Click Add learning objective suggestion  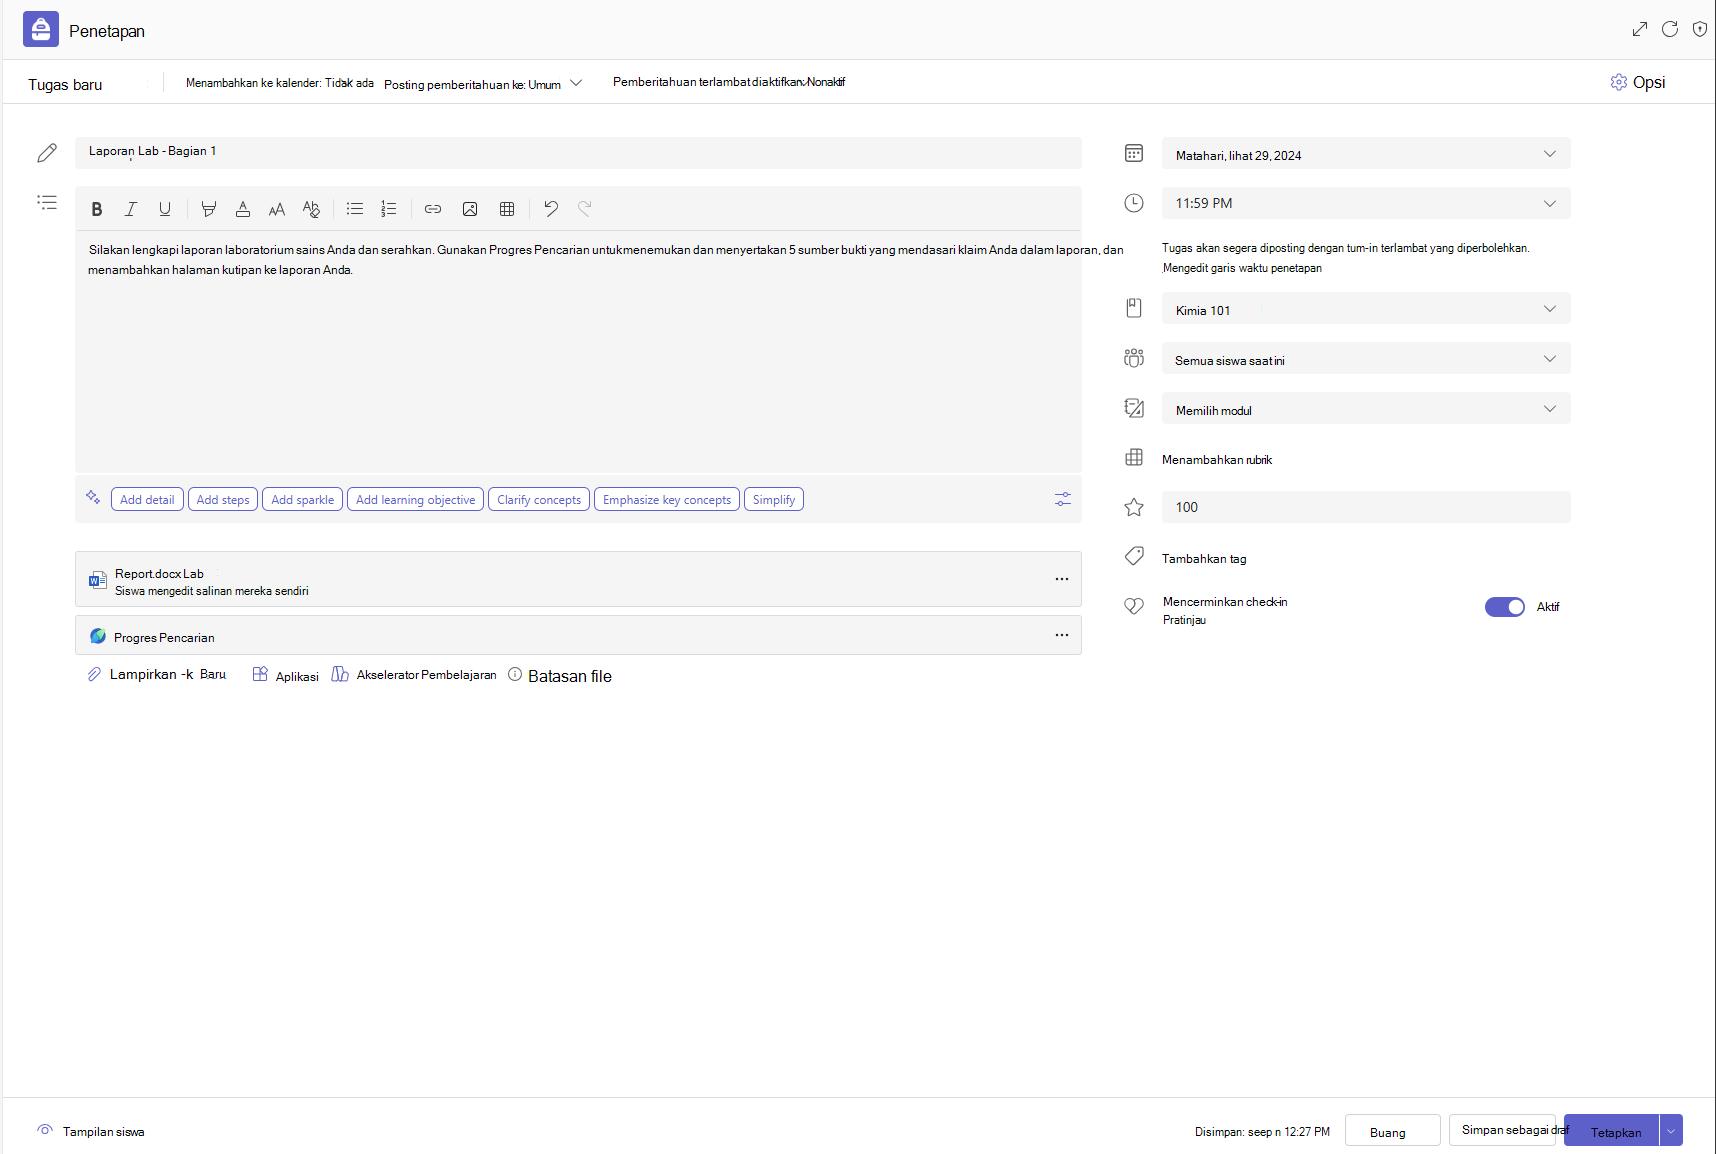416,499
